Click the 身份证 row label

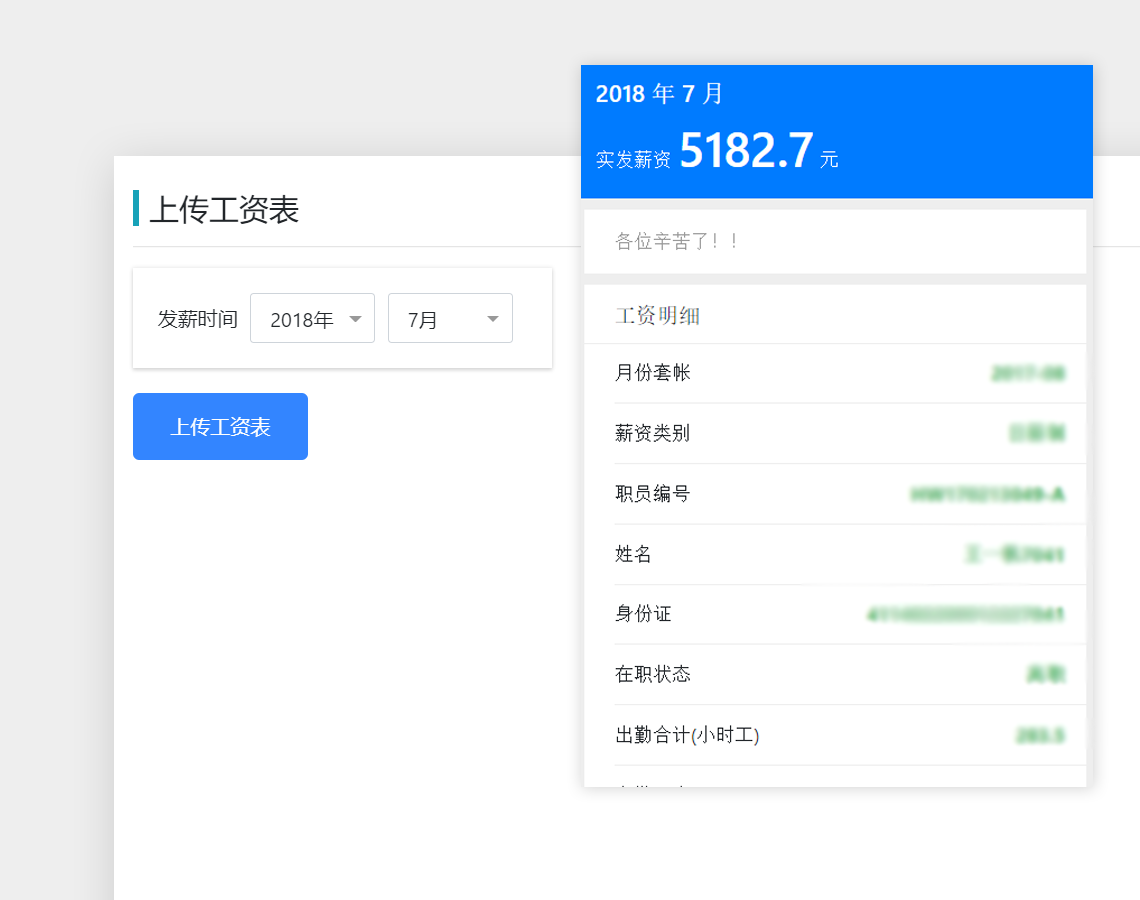[x=643, y=614]
